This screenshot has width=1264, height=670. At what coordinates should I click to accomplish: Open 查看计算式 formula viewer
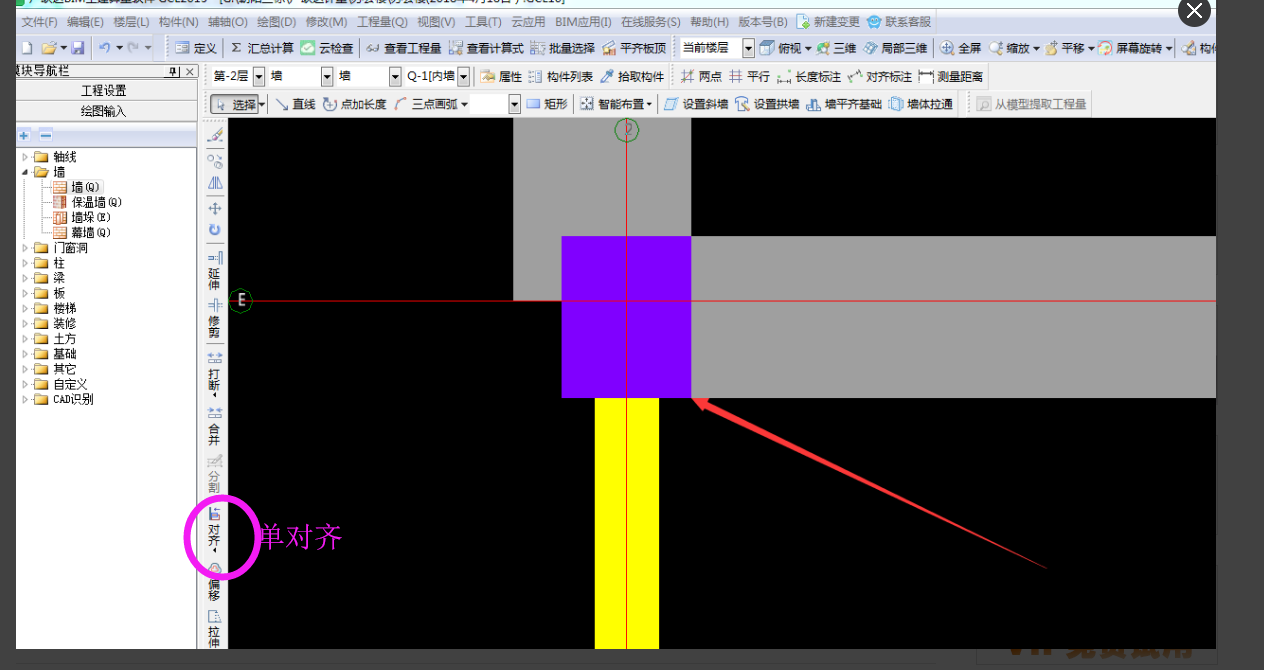pyautogui.click(x=486, y=48)
